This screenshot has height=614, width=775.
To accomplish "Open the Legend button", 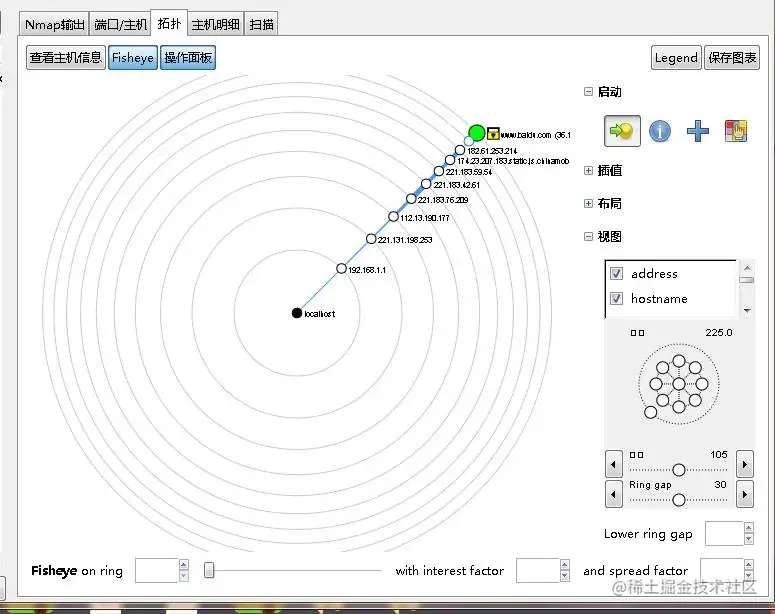I will point(676,58).
